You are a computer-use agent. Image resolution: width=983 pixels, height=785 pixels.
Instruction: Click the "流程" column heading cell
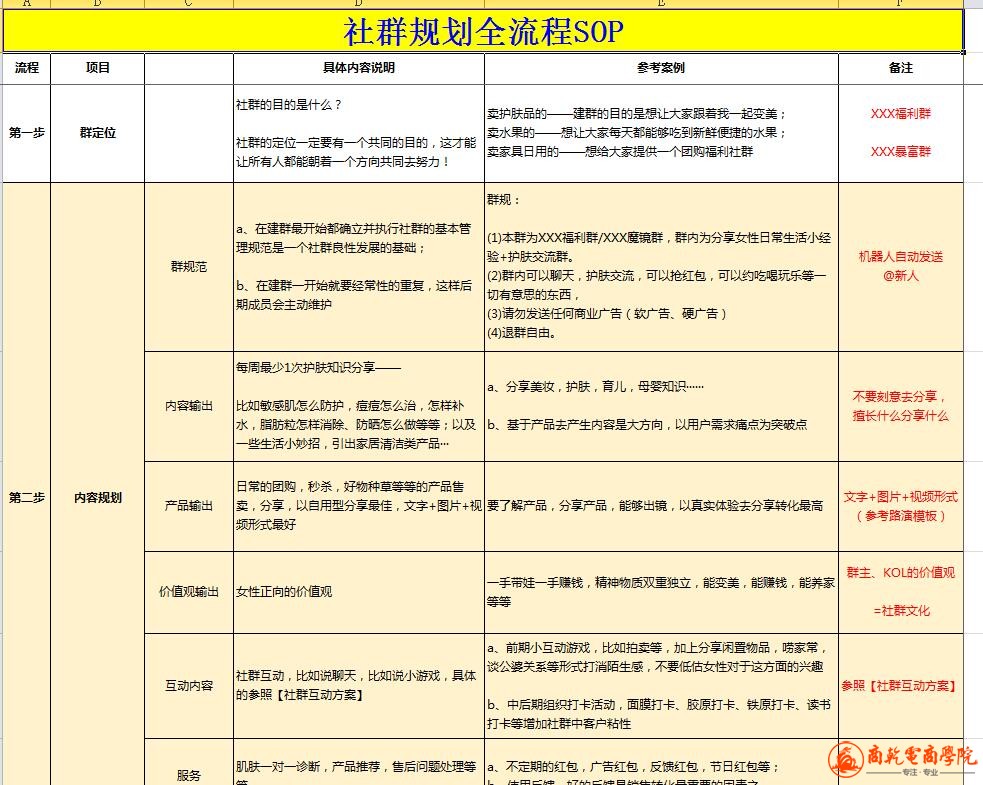[x=27, y=68]
